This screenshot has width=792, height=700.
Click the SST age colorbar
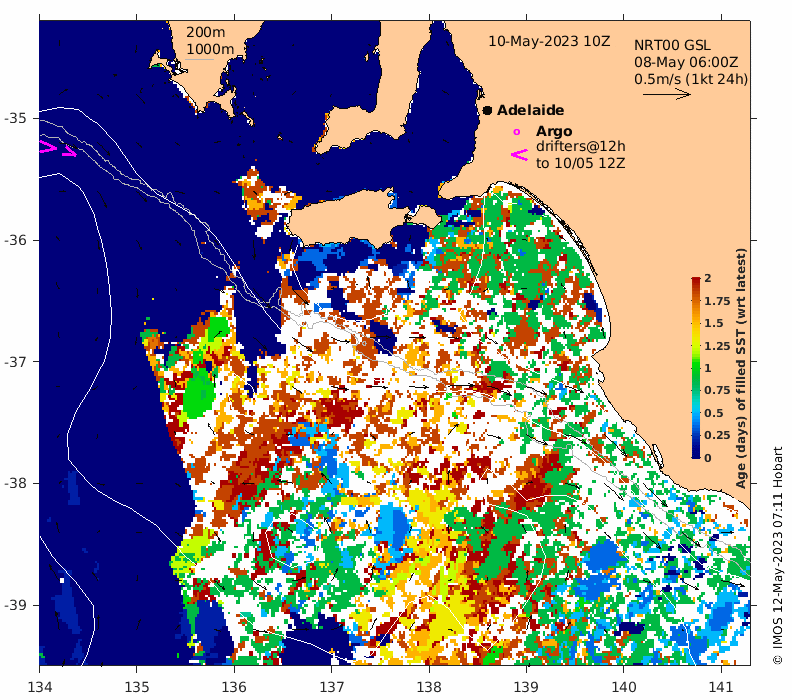[x=696, y=368]
